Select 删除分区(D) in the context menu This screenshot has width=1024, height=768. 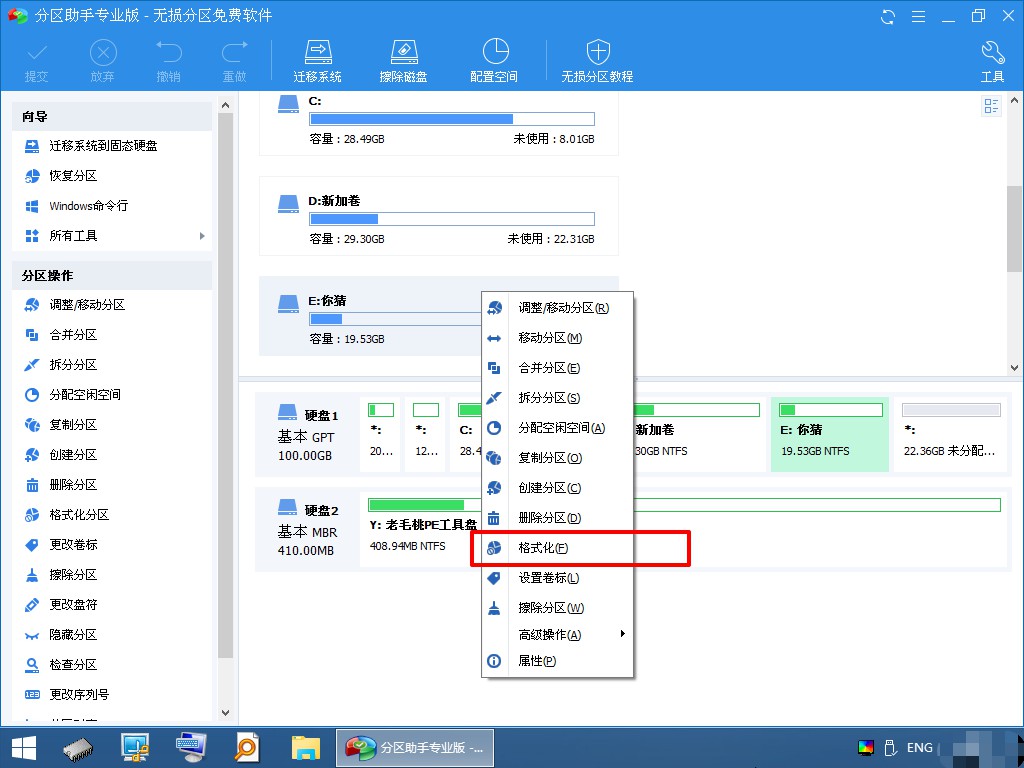pyautogui.click(x=557, y=518)
